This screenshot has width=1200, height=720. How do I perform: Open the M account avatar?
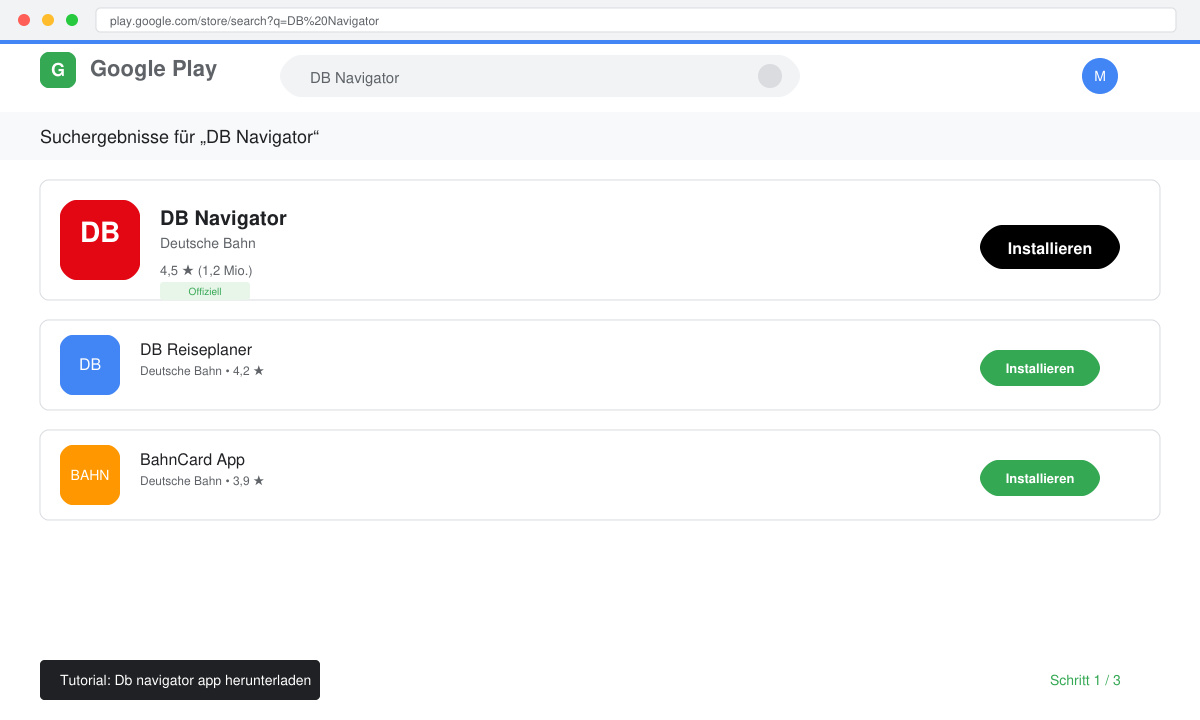(x=1100, y=76)
